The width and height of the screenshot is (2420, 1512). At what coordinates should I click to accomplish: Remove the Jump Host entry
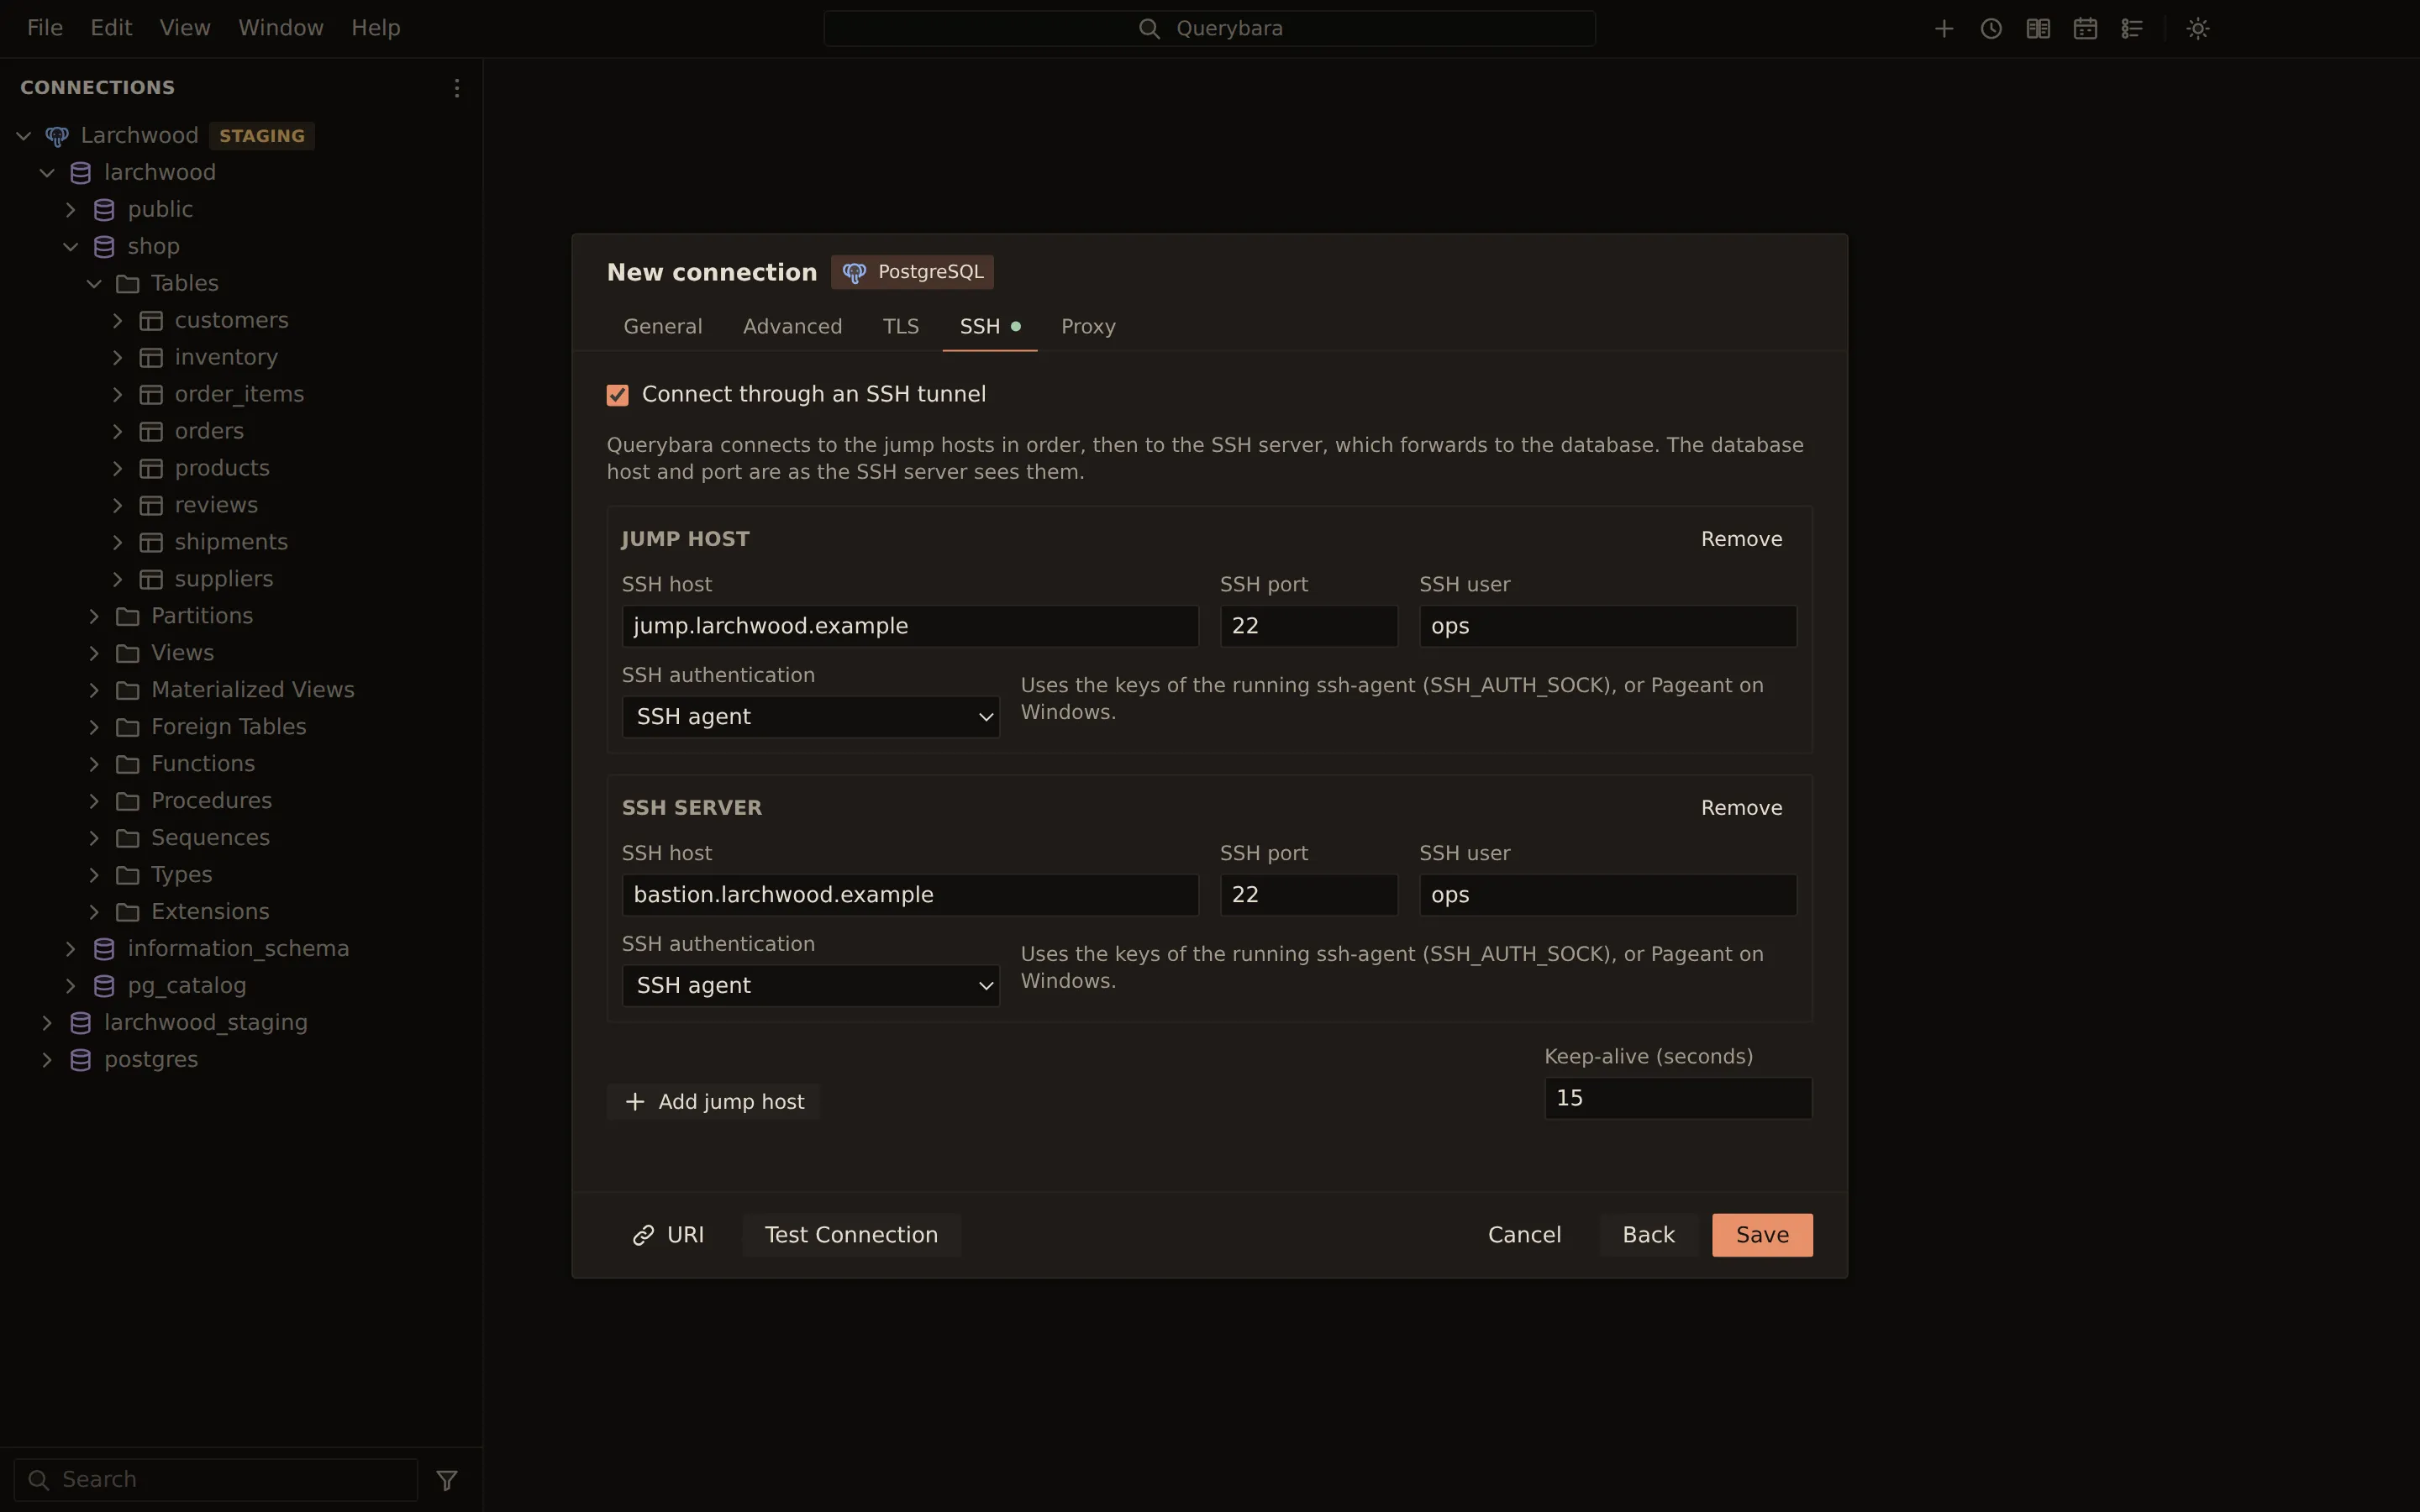click(1741, 539)
